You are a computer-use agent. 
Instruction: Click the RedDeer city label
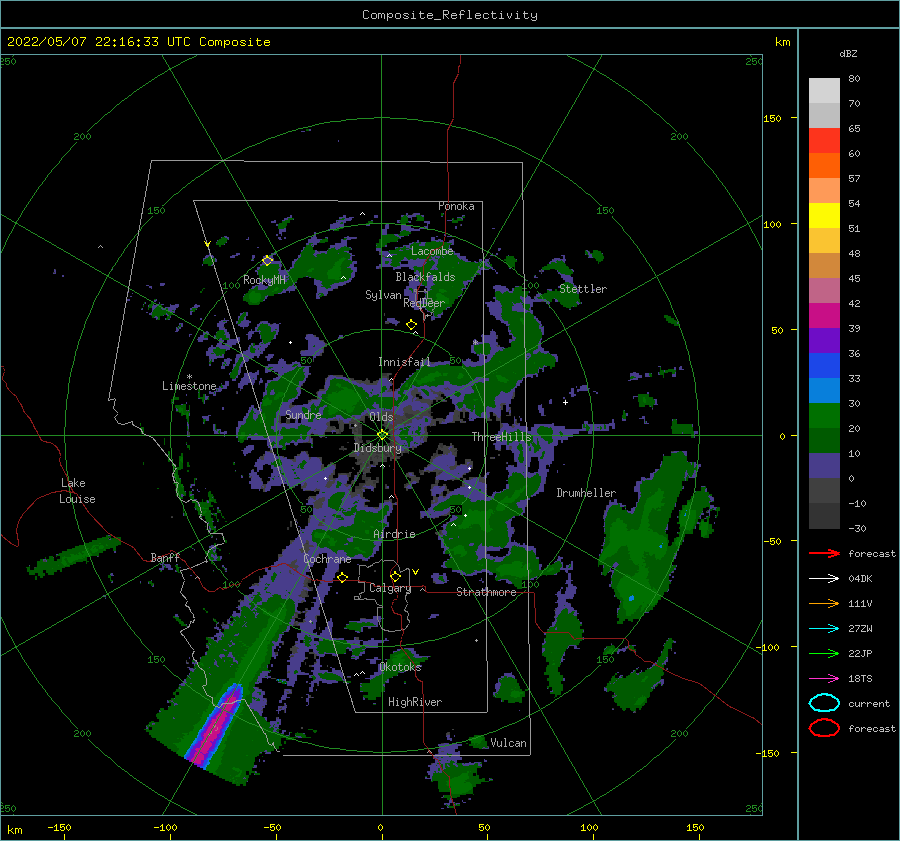tap(424, 303)
